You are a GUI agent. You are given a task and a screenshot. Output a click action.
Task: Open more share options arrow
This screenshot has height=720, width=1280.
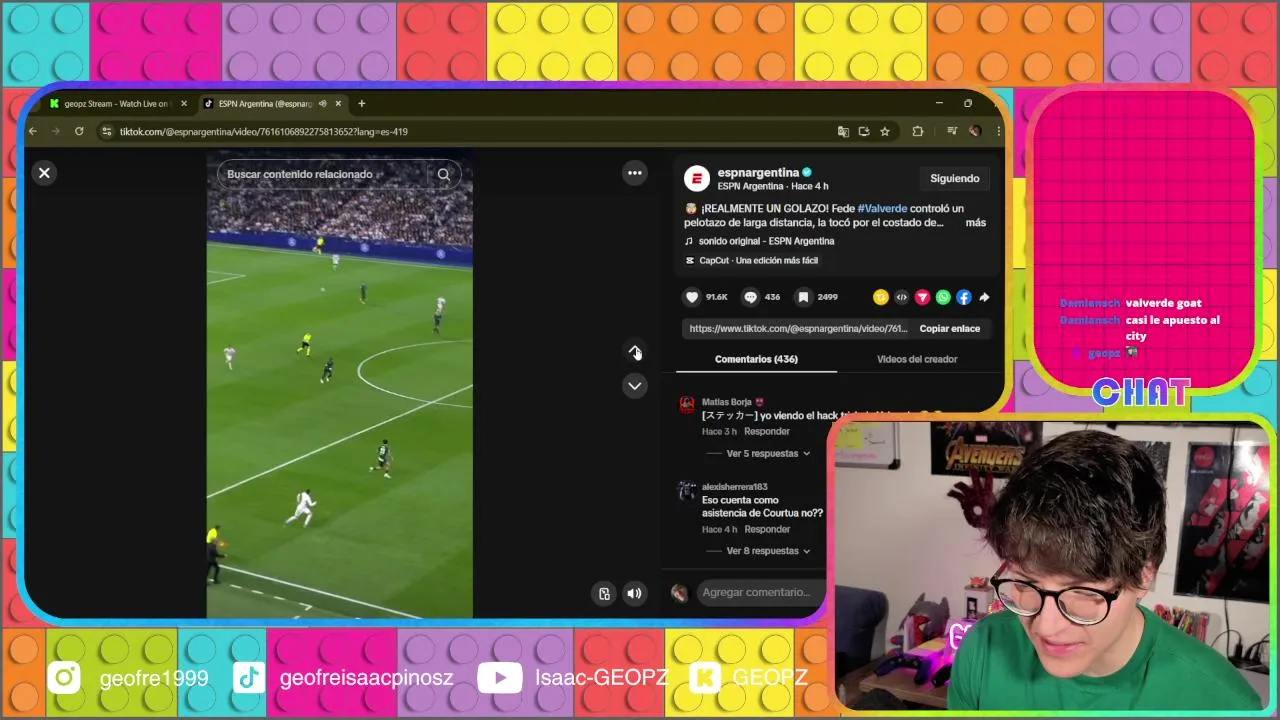984,297
